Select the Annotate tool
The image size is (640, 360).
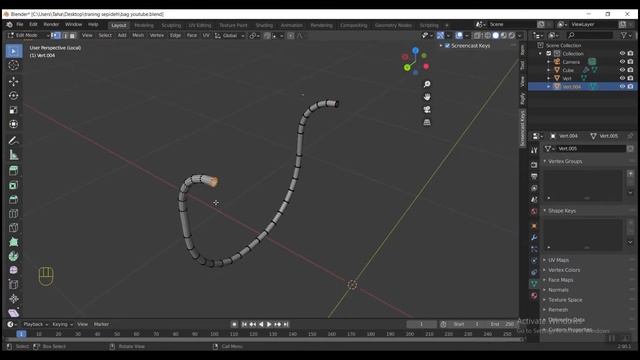point(13,140)
